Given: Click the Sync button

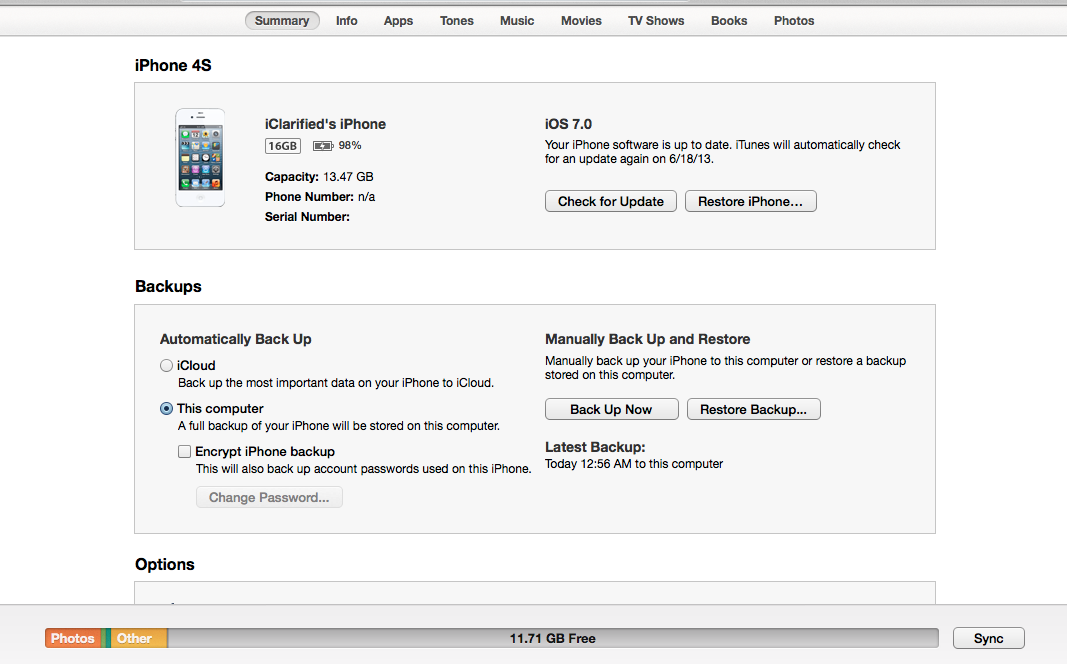Looking at the screenshot, I should tap(988, 638).
